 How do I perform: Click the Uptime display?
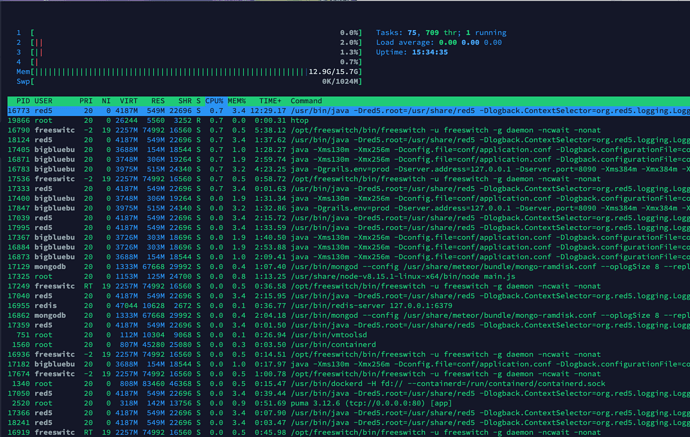point(412,52)
